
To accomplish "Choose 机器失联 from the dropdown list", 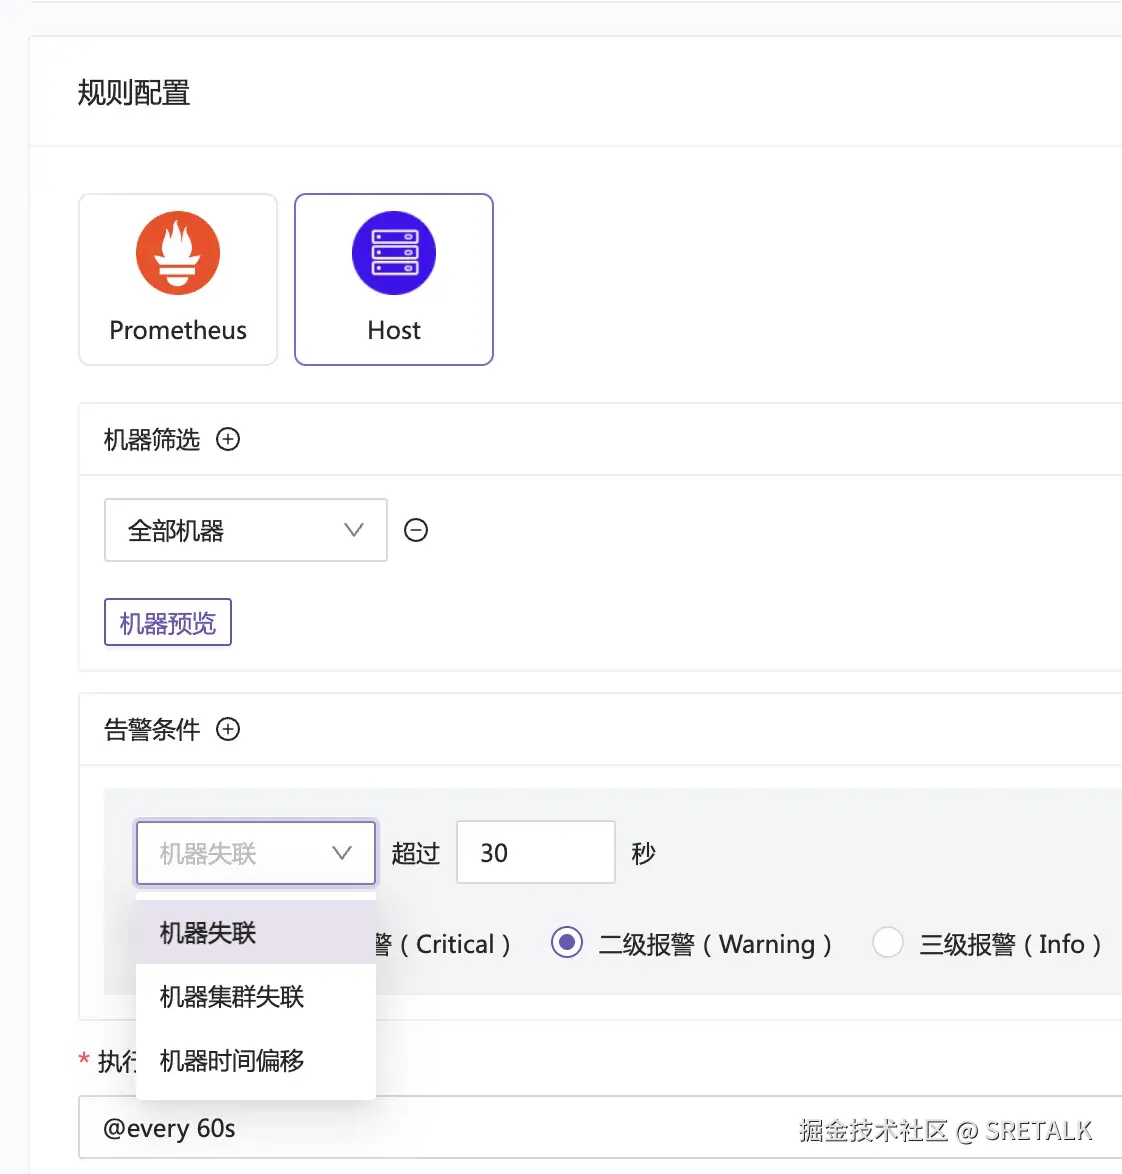I will point(256,933).
